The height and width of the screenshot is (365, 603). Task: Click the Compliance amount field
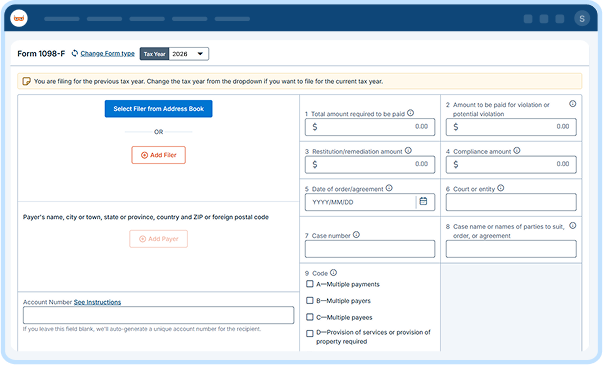pos(511,165)
